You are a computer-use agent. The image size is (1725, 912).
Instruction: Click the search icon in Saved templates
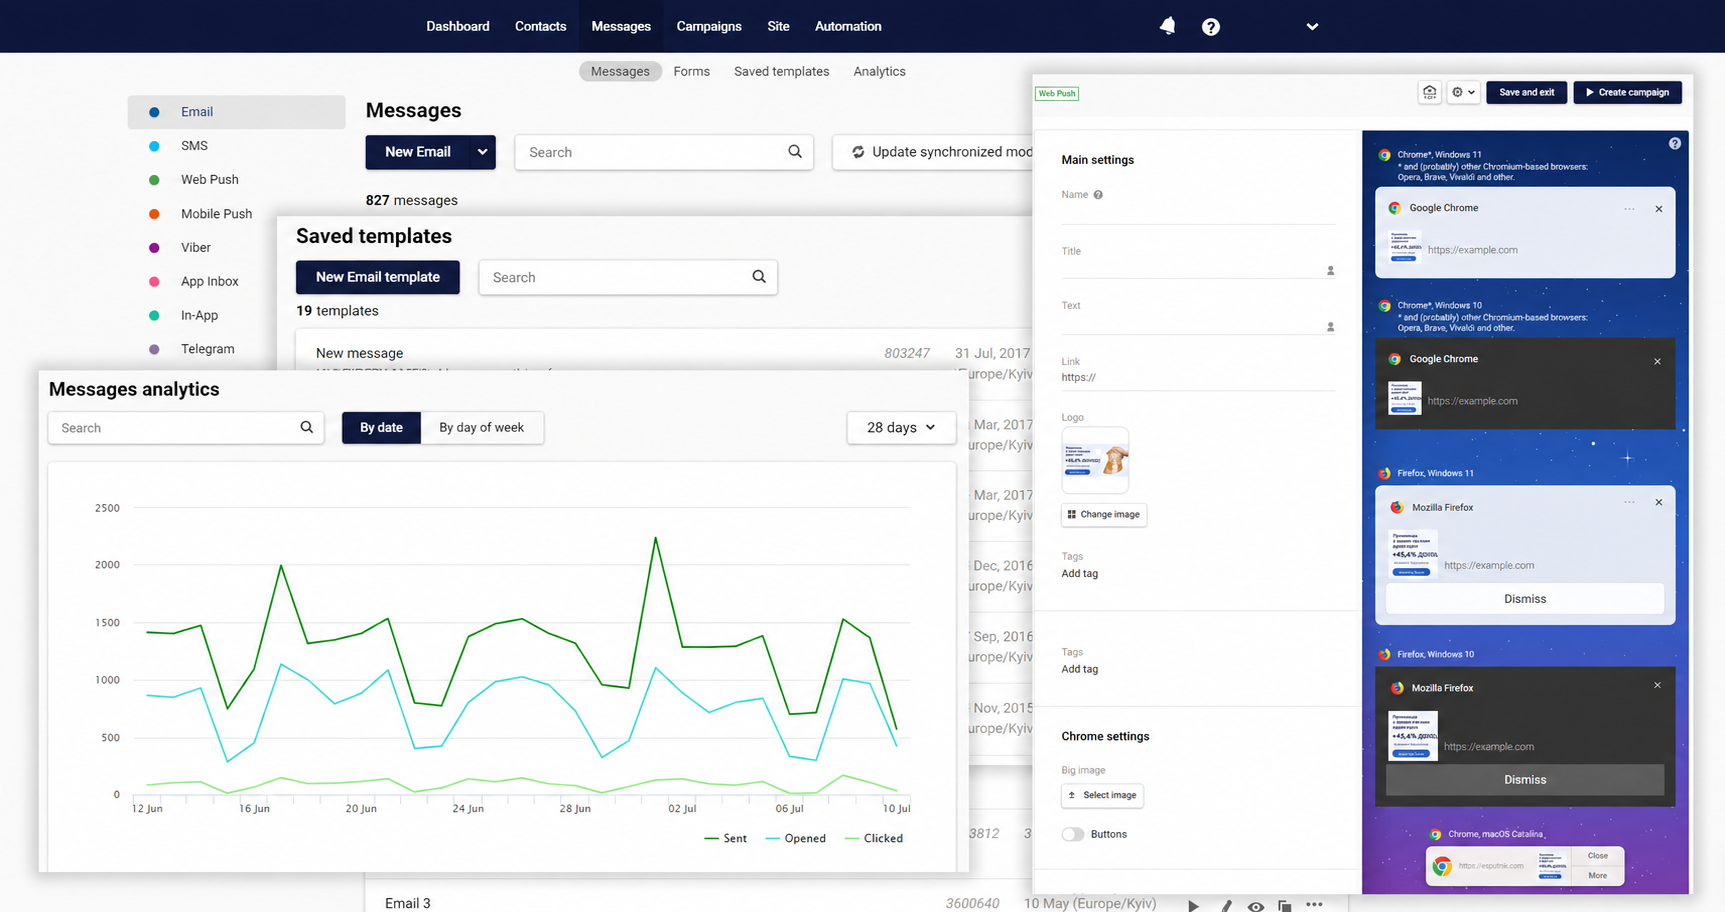[x=759, y=277]
